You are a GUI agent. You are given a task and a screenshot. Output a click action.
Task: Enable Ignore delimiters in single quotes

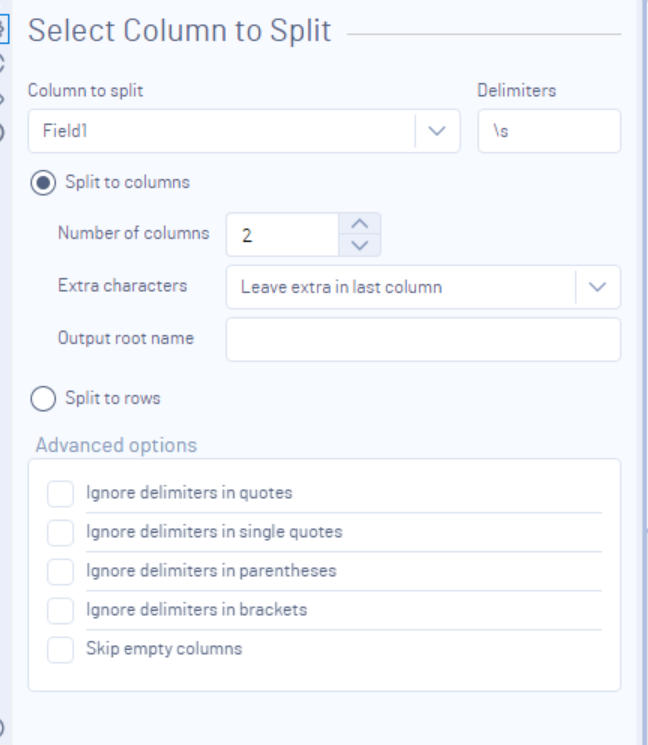point(60,533)
